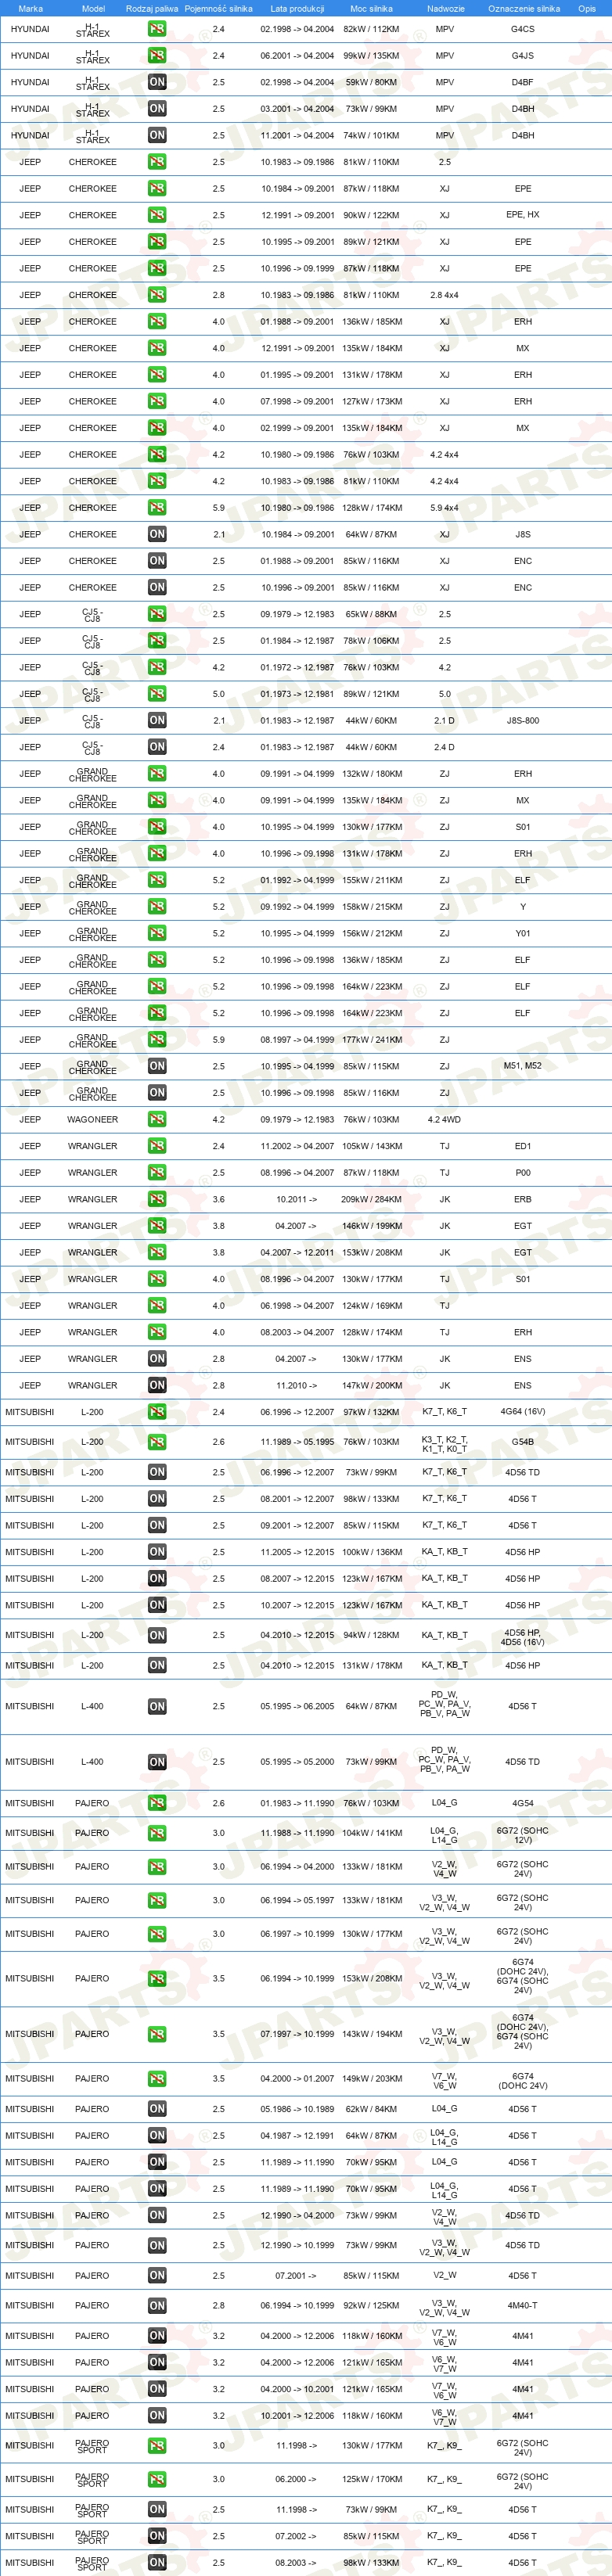Select the 209kW / 284KM power cell
This screenshot has height=2576, width=612.
[371, 1199]
